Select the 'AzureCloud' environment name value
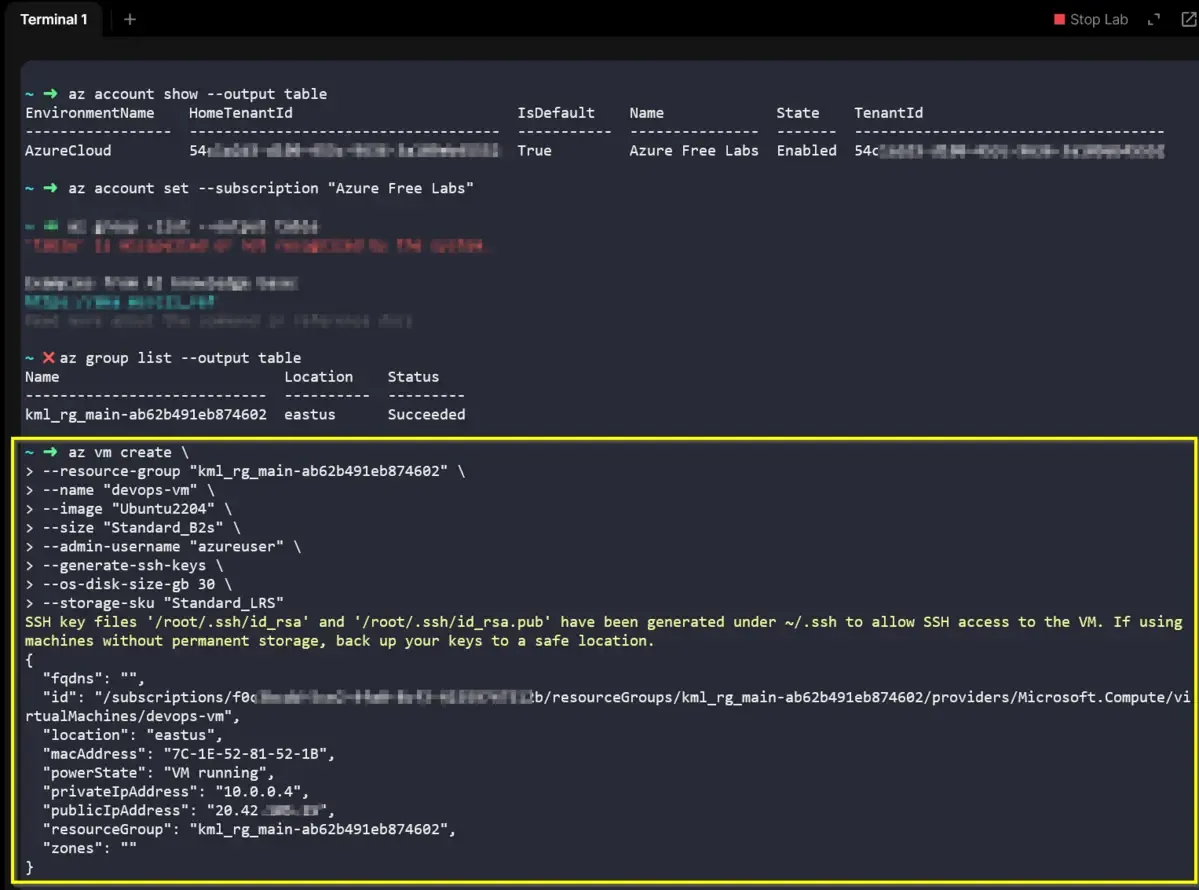 pyautogui.click(x=68, y=151)
